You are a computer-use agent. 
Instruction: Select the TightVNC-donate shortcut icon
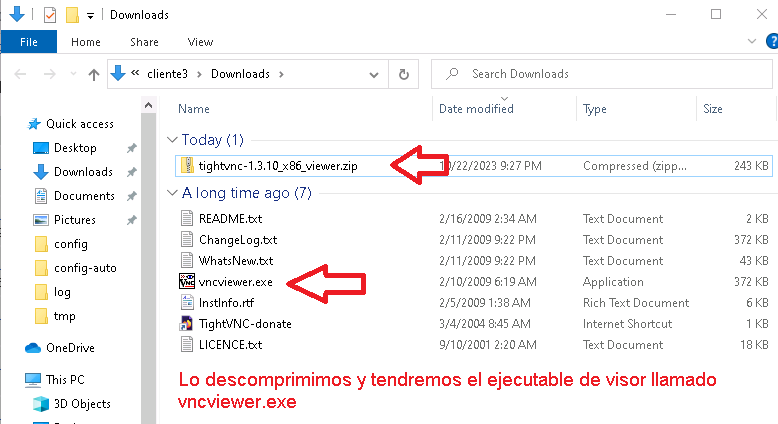(187, 323)
